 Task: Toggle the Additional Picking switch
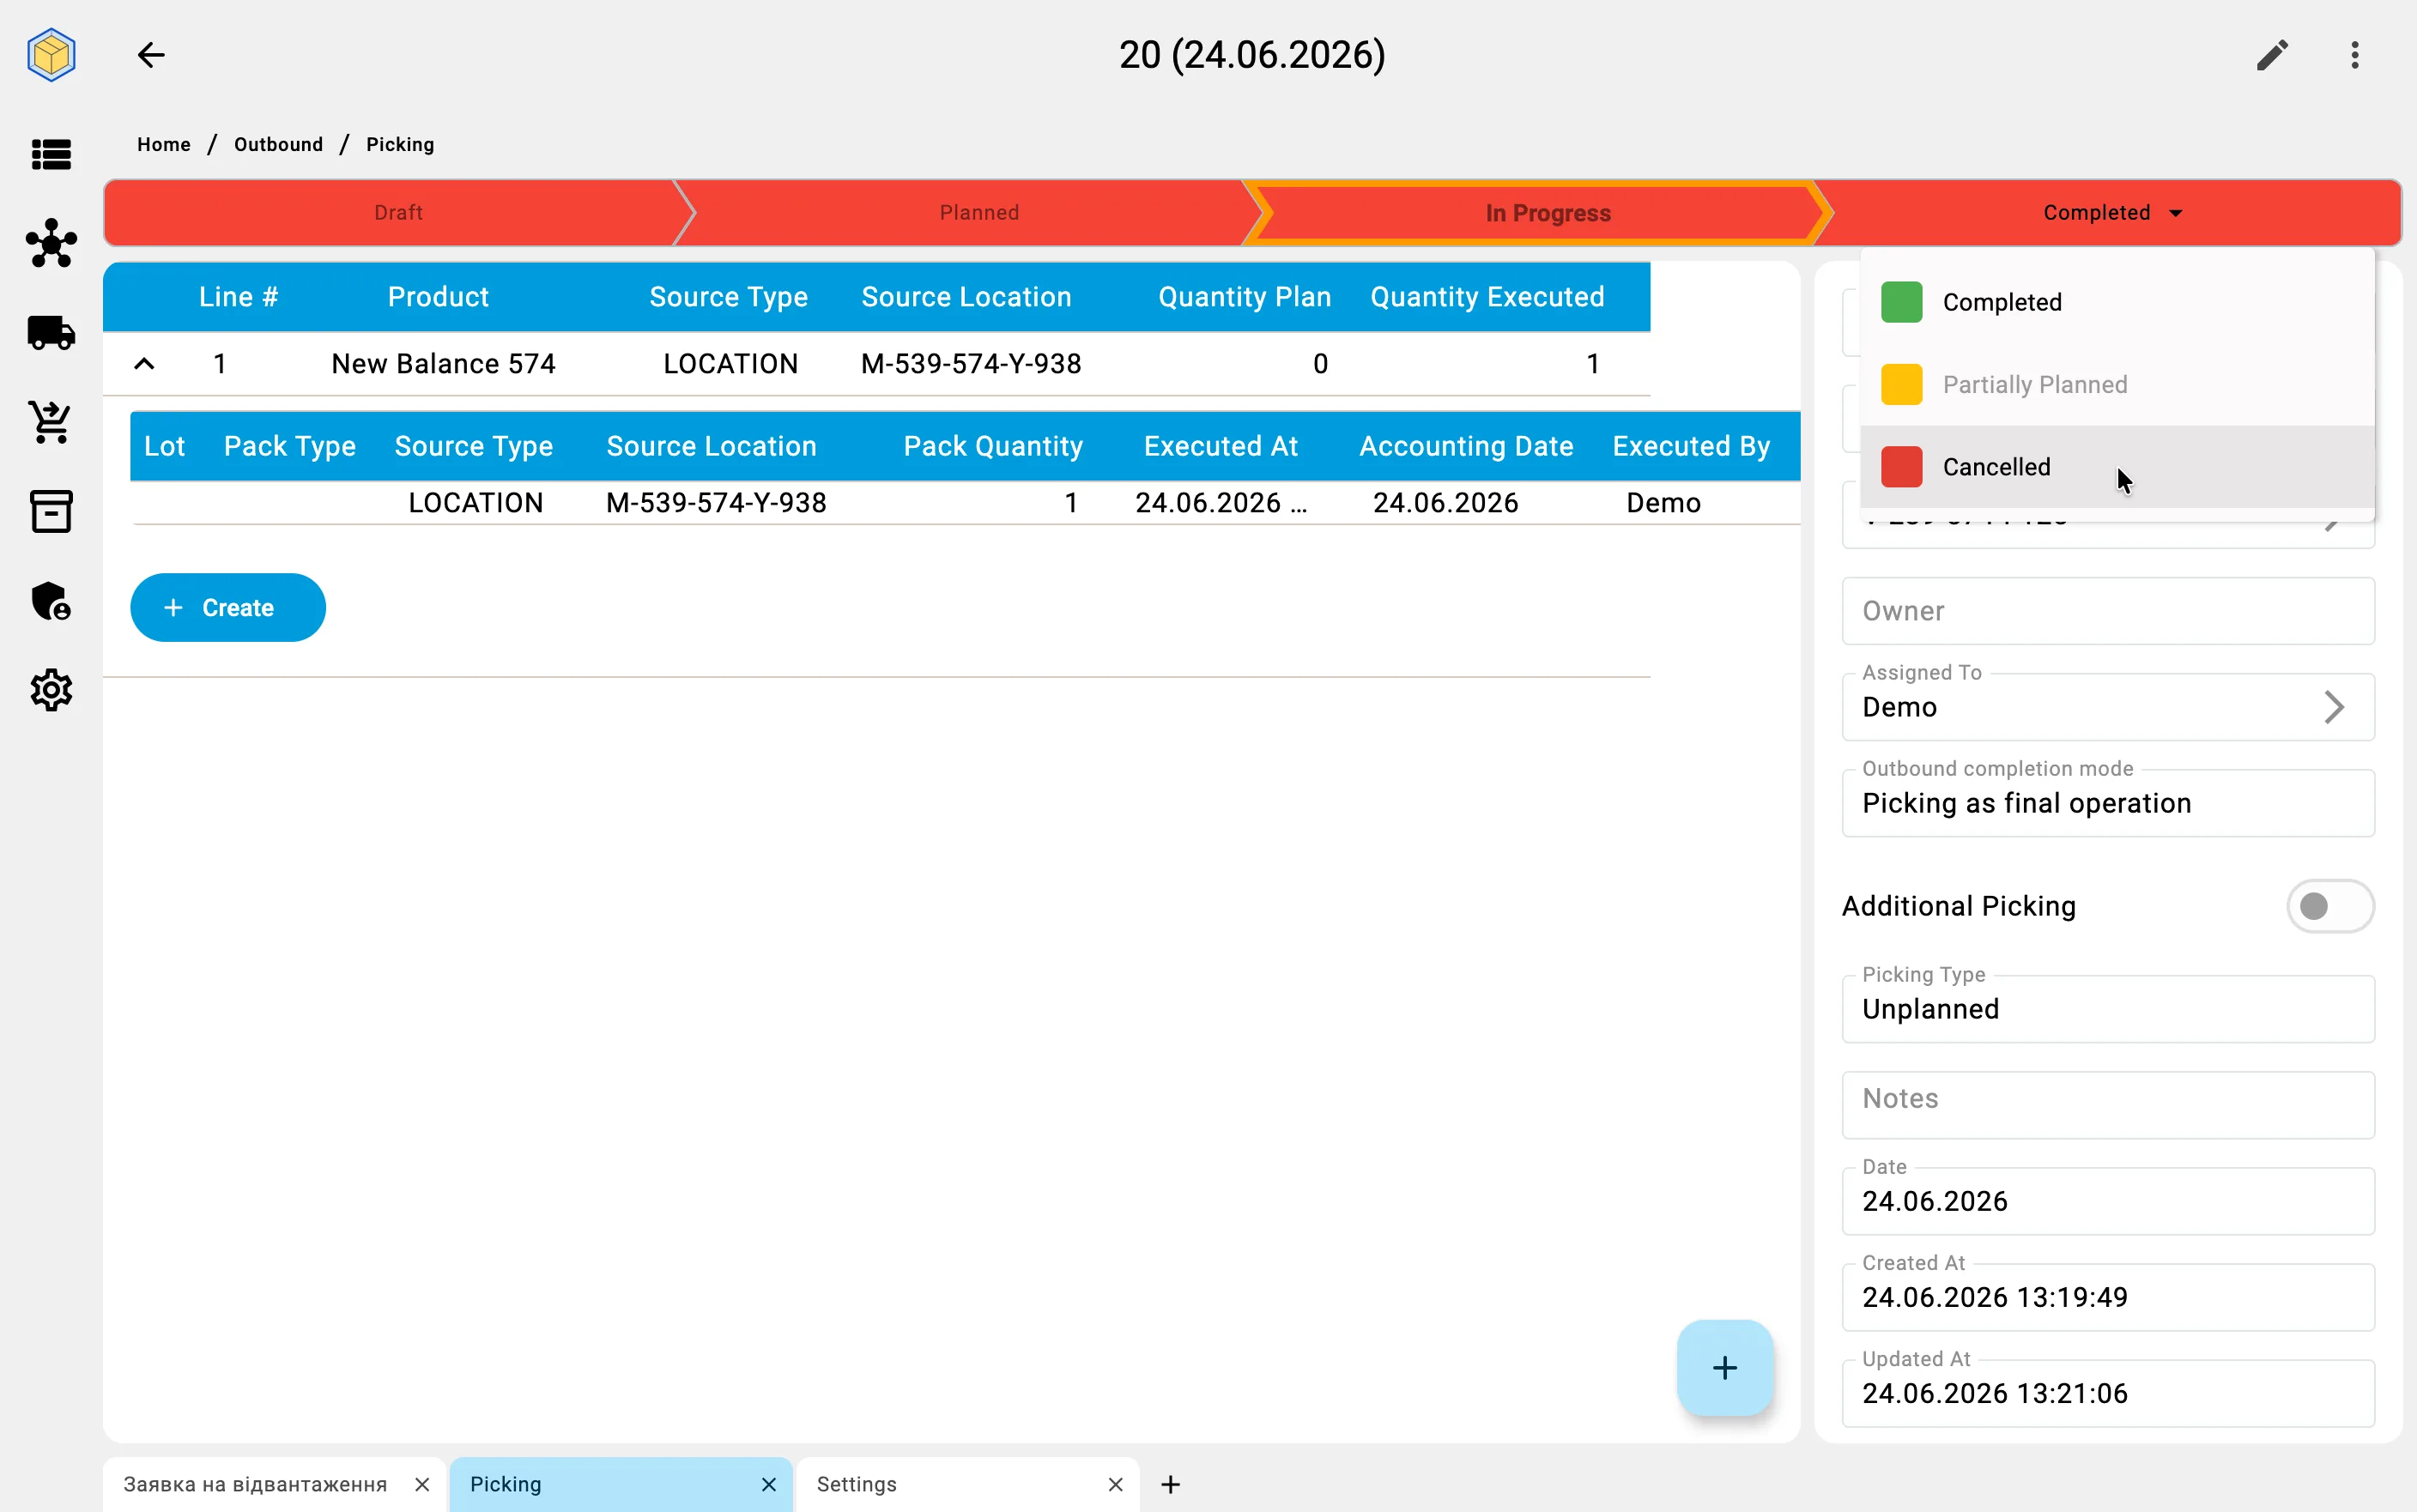tap(2330, 906)
